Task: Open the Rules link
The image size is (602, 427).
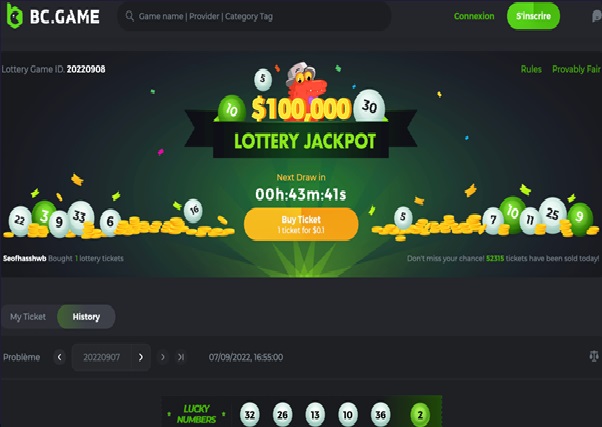Action: [531, 69]
